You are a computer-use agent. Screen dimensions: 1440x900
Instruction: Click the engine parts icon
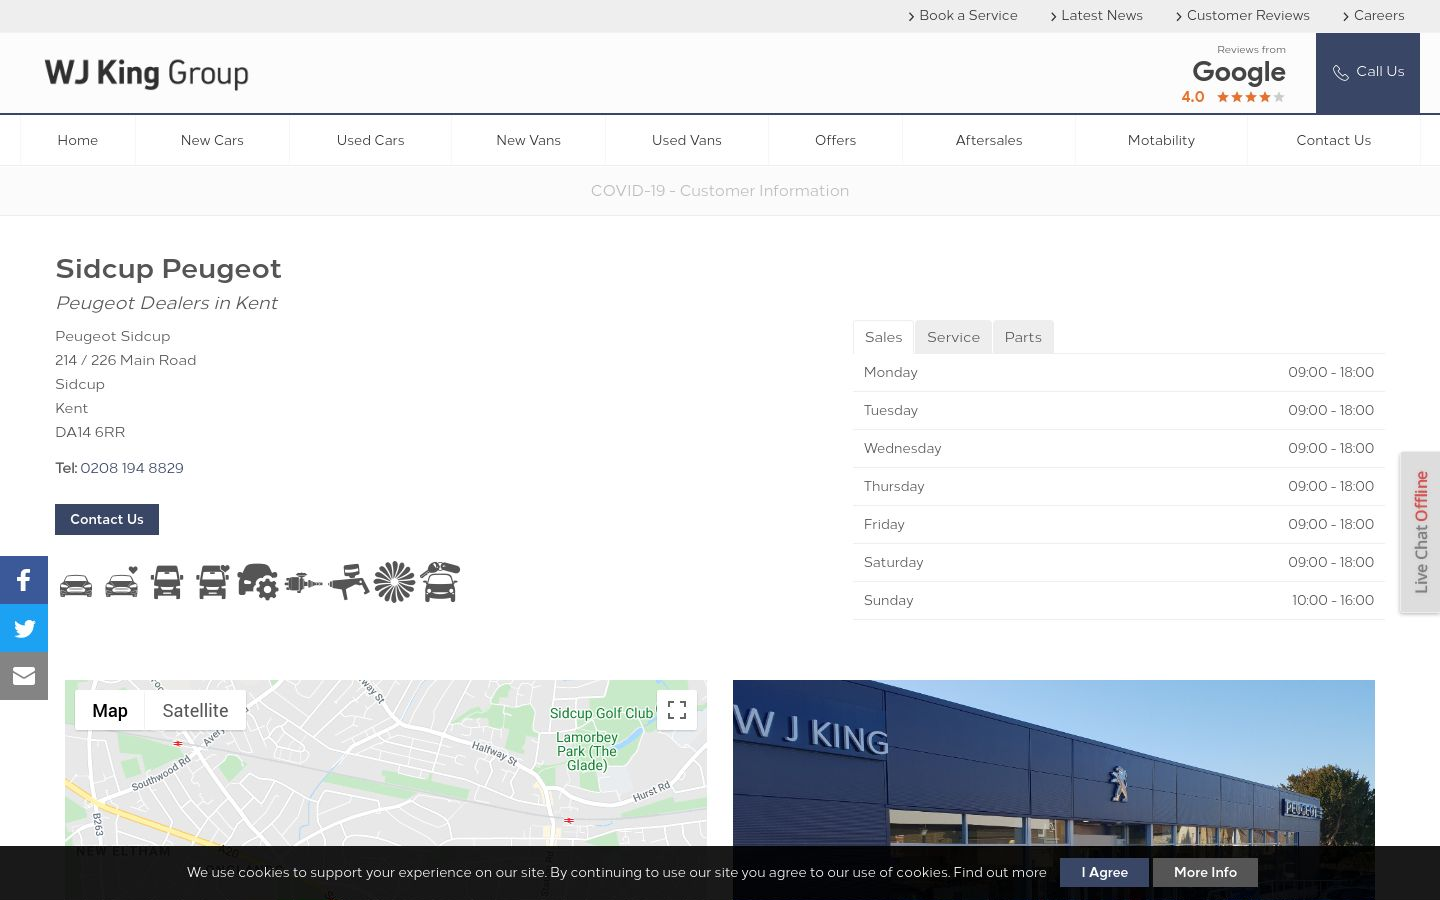click(303, 582)
